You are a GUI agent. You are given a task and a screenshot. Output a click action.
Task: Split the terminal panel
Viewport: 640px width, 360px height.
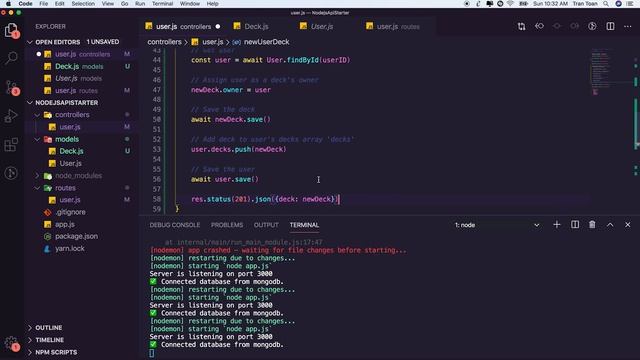coord(575,225)
